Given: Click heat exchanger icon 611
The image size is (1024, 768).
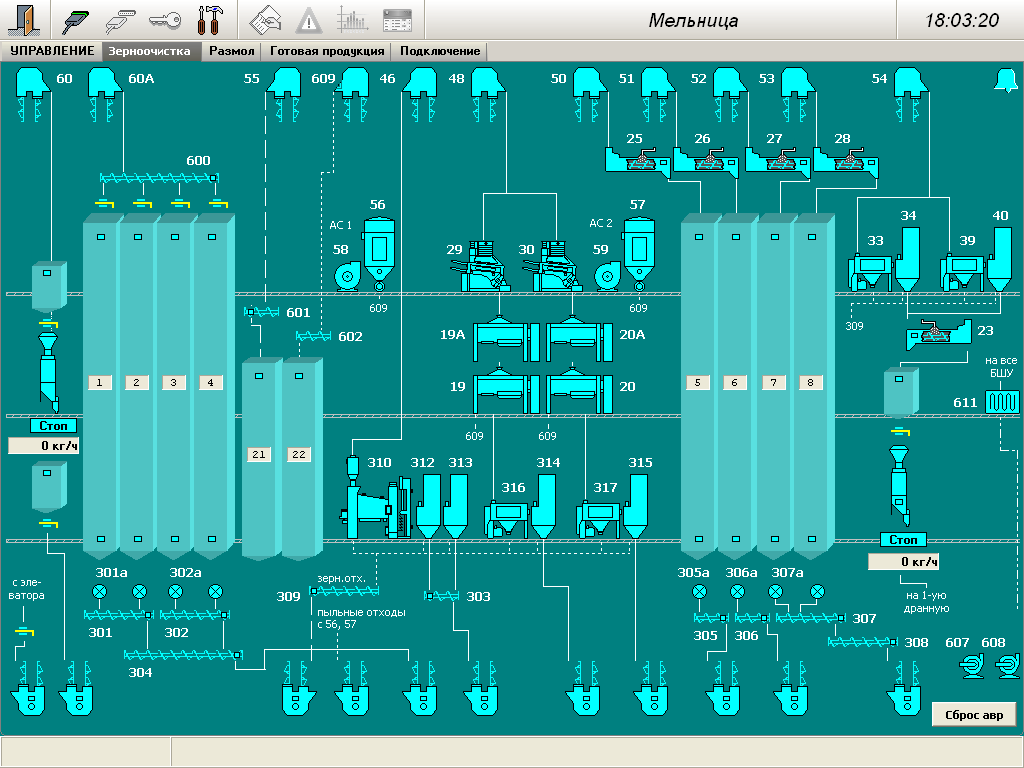Looking at the screenshot, I should (1000, 402).
